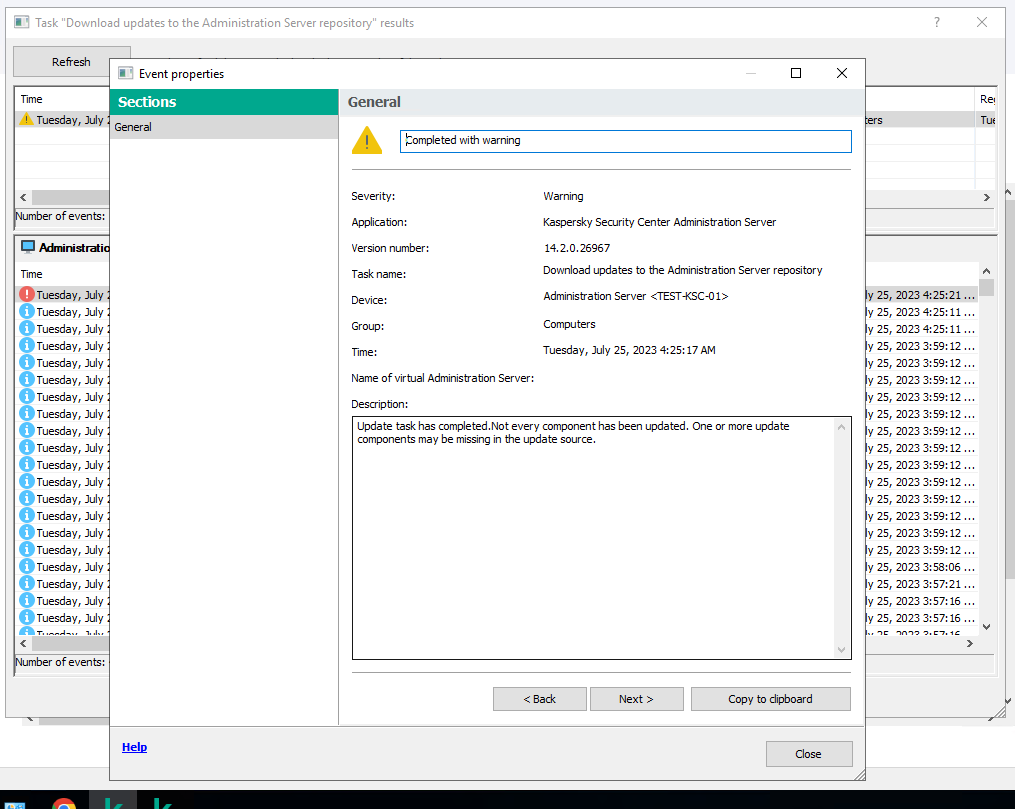This screenshot has height=809, width=1015.
Task: Maximize the Event properties dialog
Action: [796, 73]
